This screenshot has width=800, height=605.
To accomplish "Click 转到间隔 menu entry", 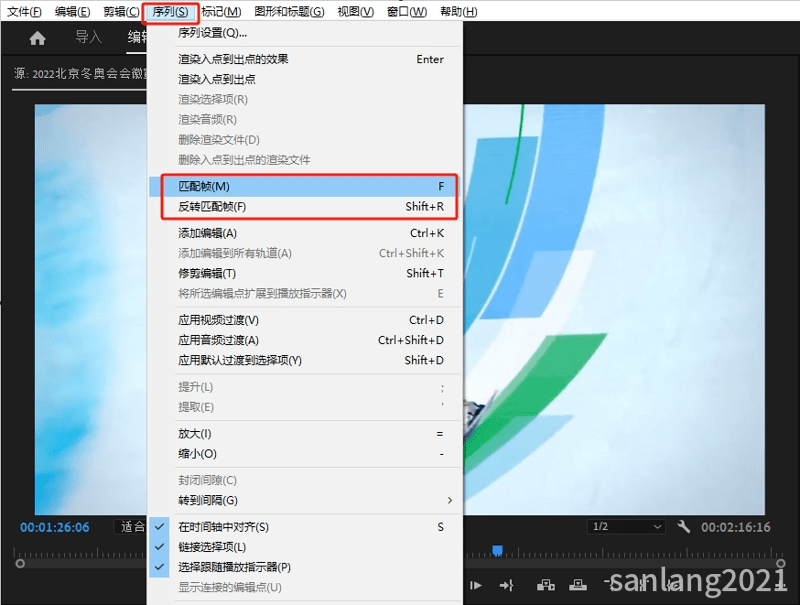I will point(305,500).
